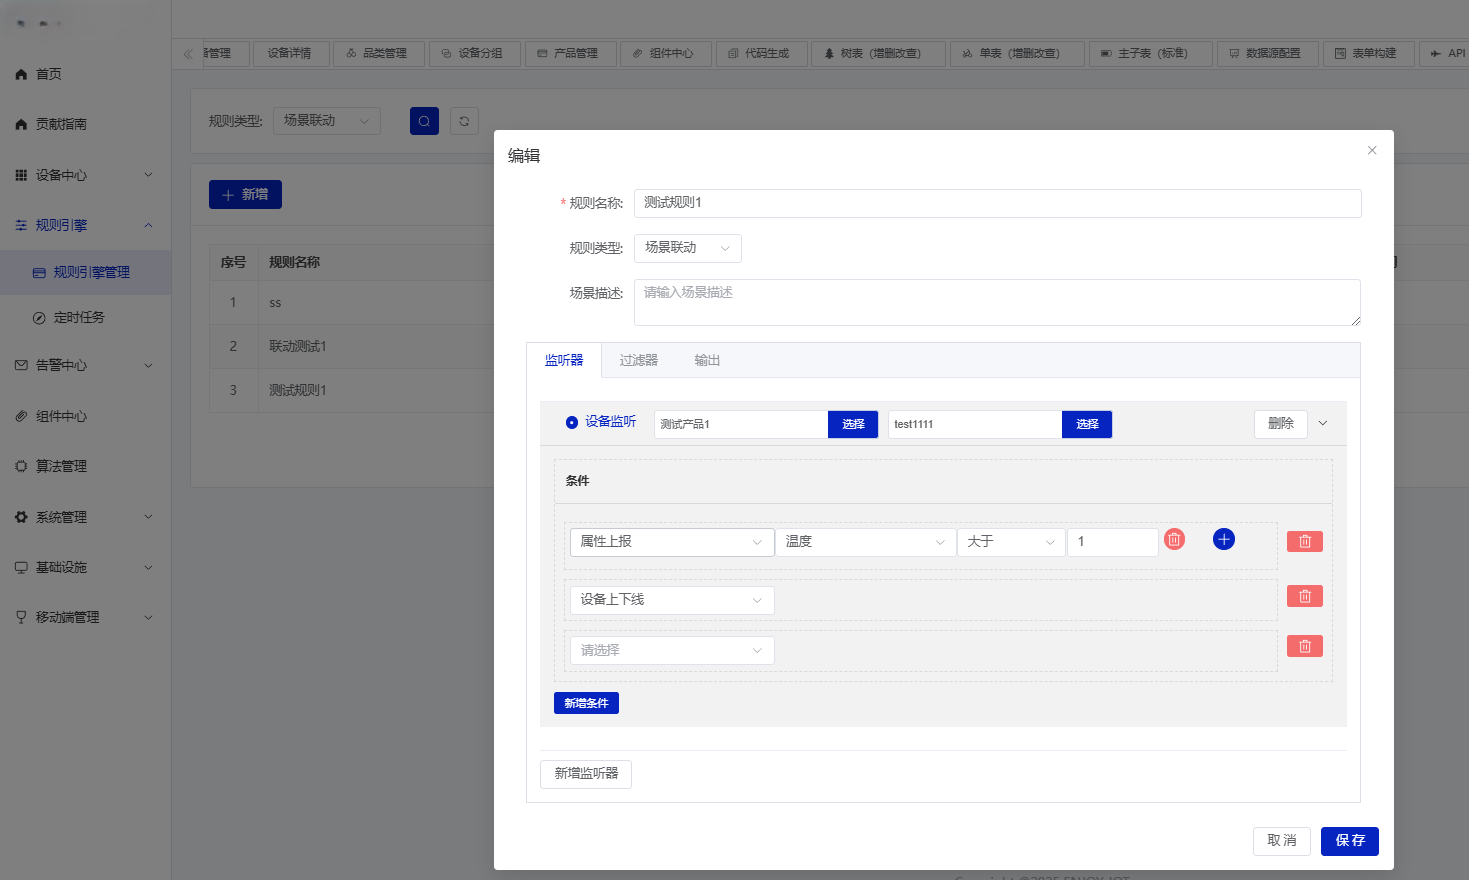
Task: Open the 代码生成 top tab
Action: click(x=761, y=53)
